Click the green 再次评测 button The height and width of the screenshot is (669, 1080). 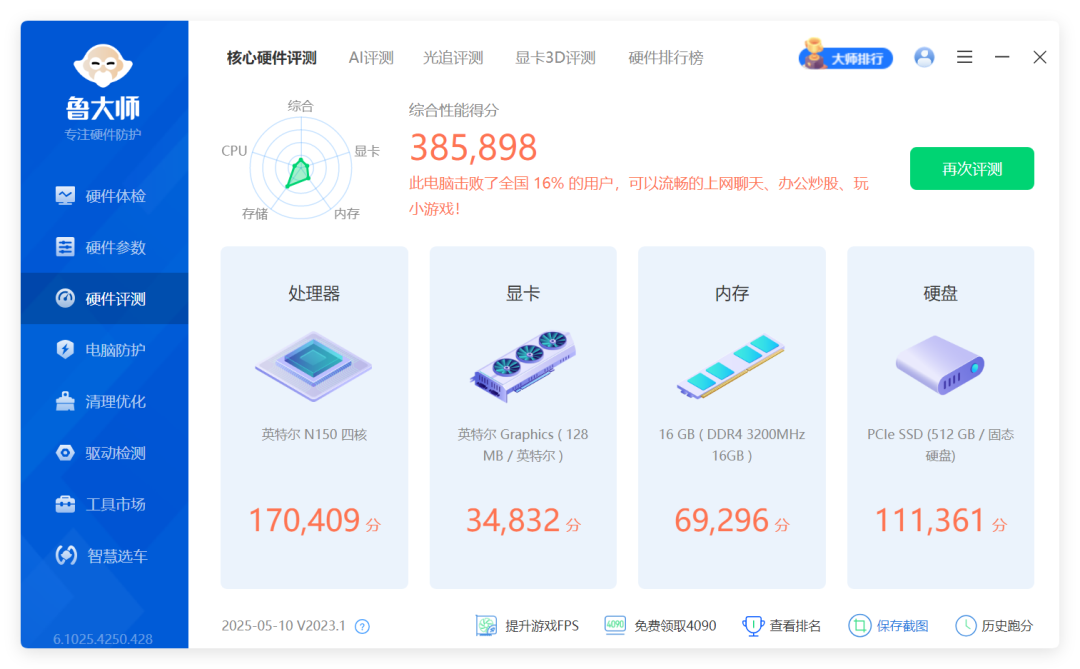click(x=972, y=169)
